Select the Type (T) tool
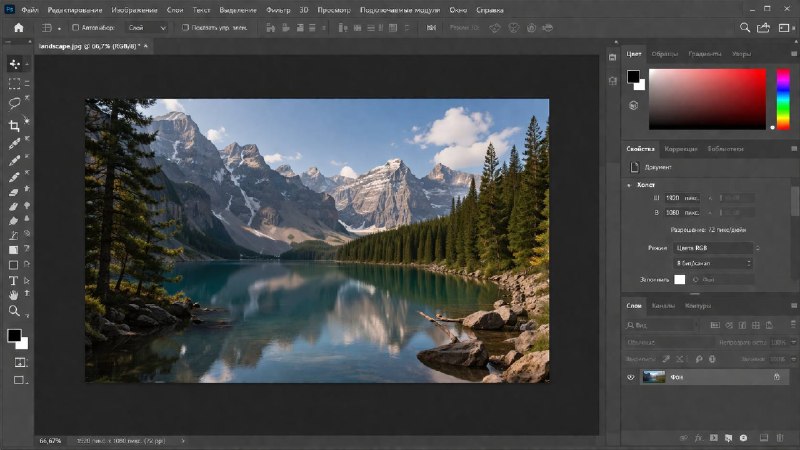 click(14, 281)
